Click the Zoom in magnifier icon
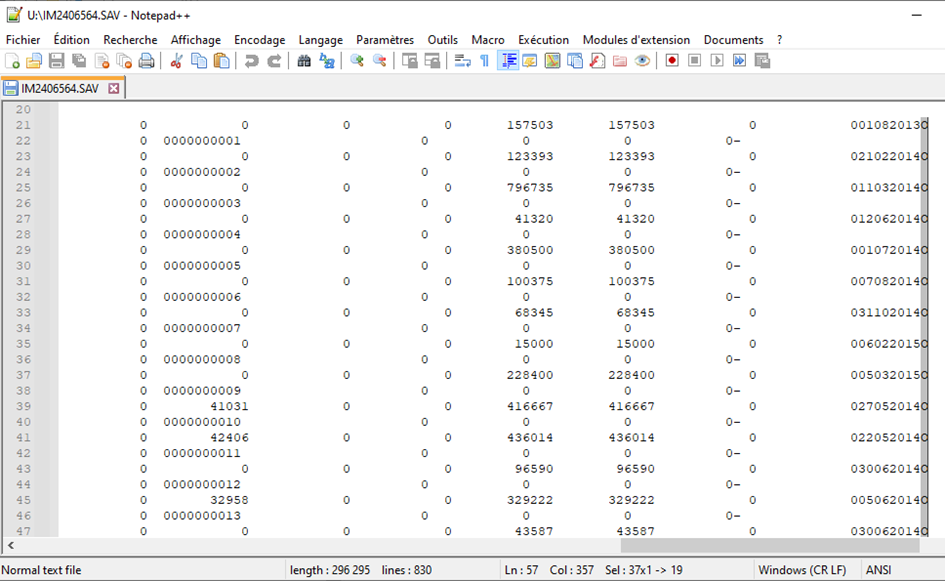945x581 pixels. pyautogui.click(x=357, y=61)
